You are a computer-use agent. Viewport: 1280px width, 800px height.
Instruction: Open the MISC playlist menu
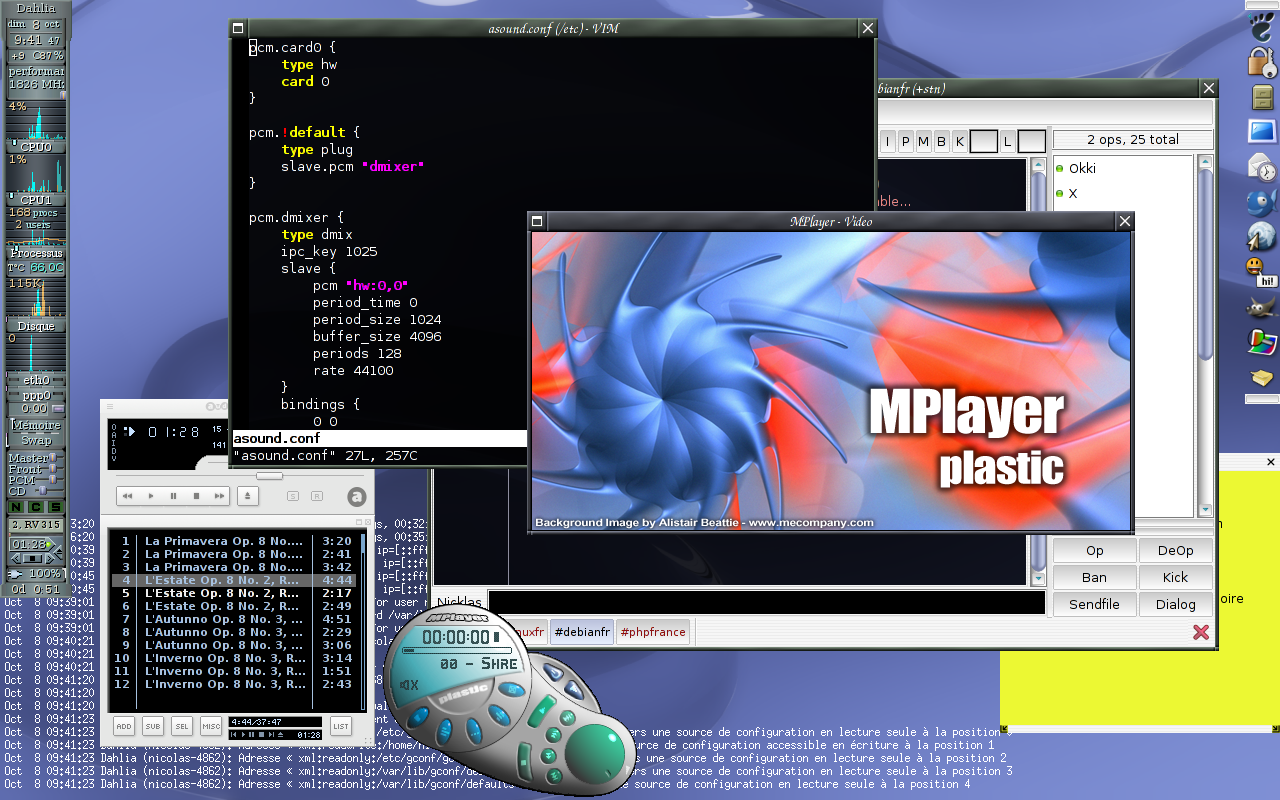click(211, 726)
